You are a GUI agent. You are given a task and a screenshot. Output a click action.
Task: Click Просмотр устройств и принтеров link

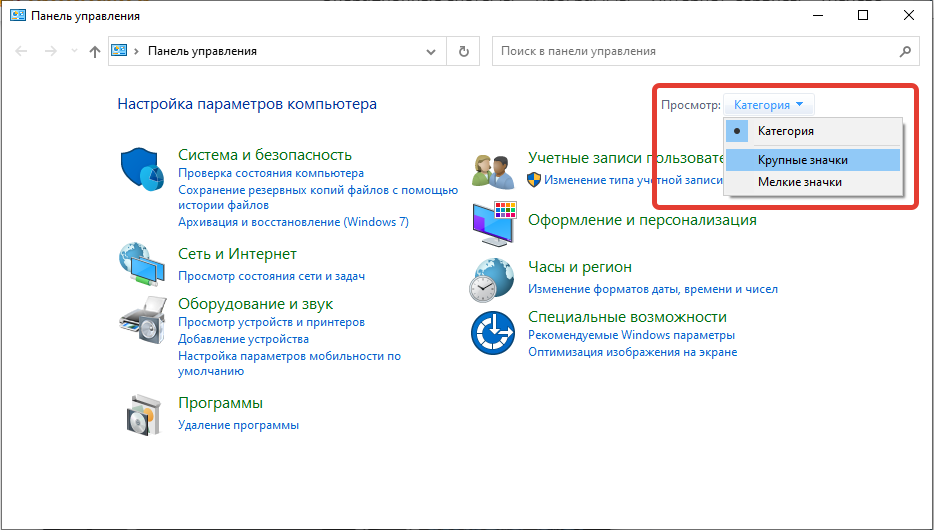click(x=271, y=322)
